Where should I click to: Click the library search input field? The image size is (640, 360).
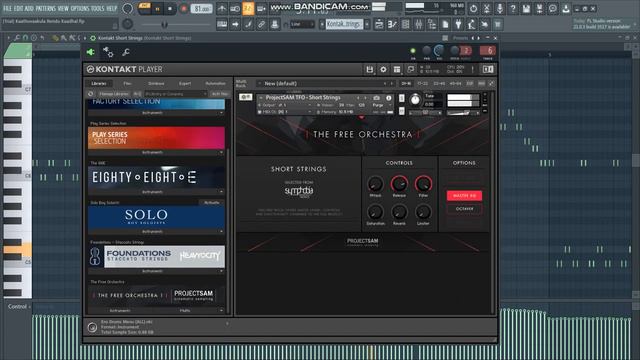(176, 94)
